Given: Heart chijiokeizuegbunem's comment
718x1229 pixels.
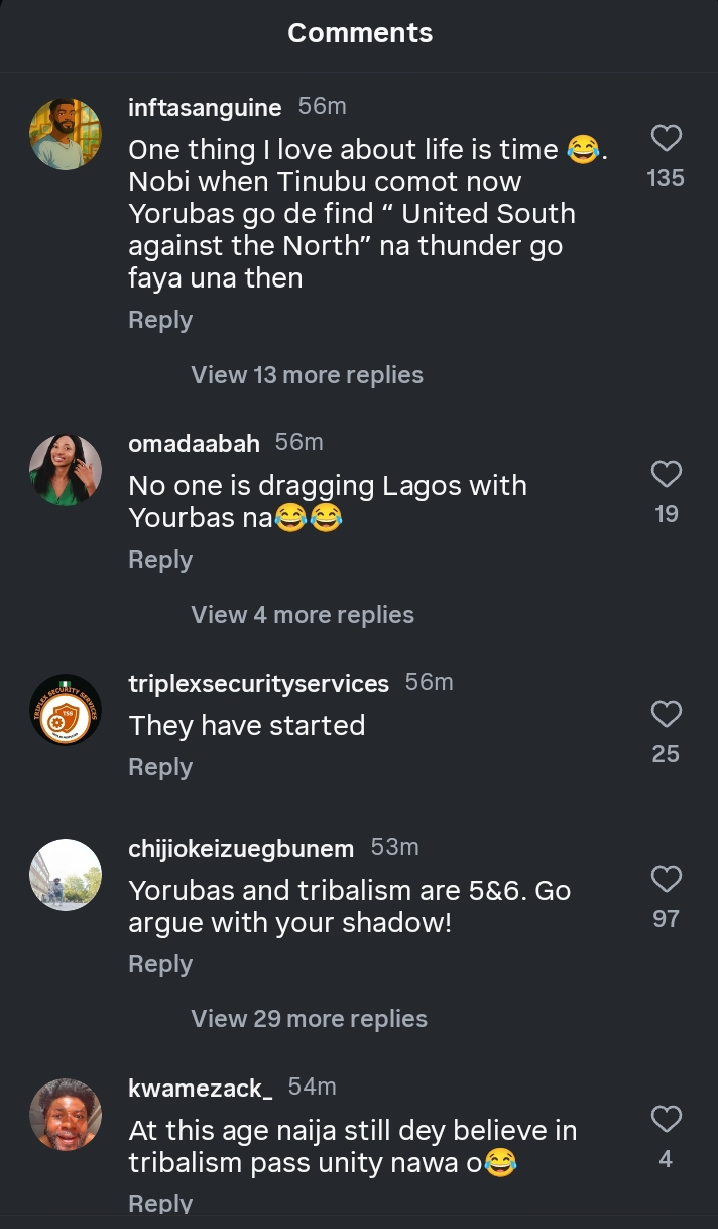Looking at the screenshot, I should [x=666, y=879].
